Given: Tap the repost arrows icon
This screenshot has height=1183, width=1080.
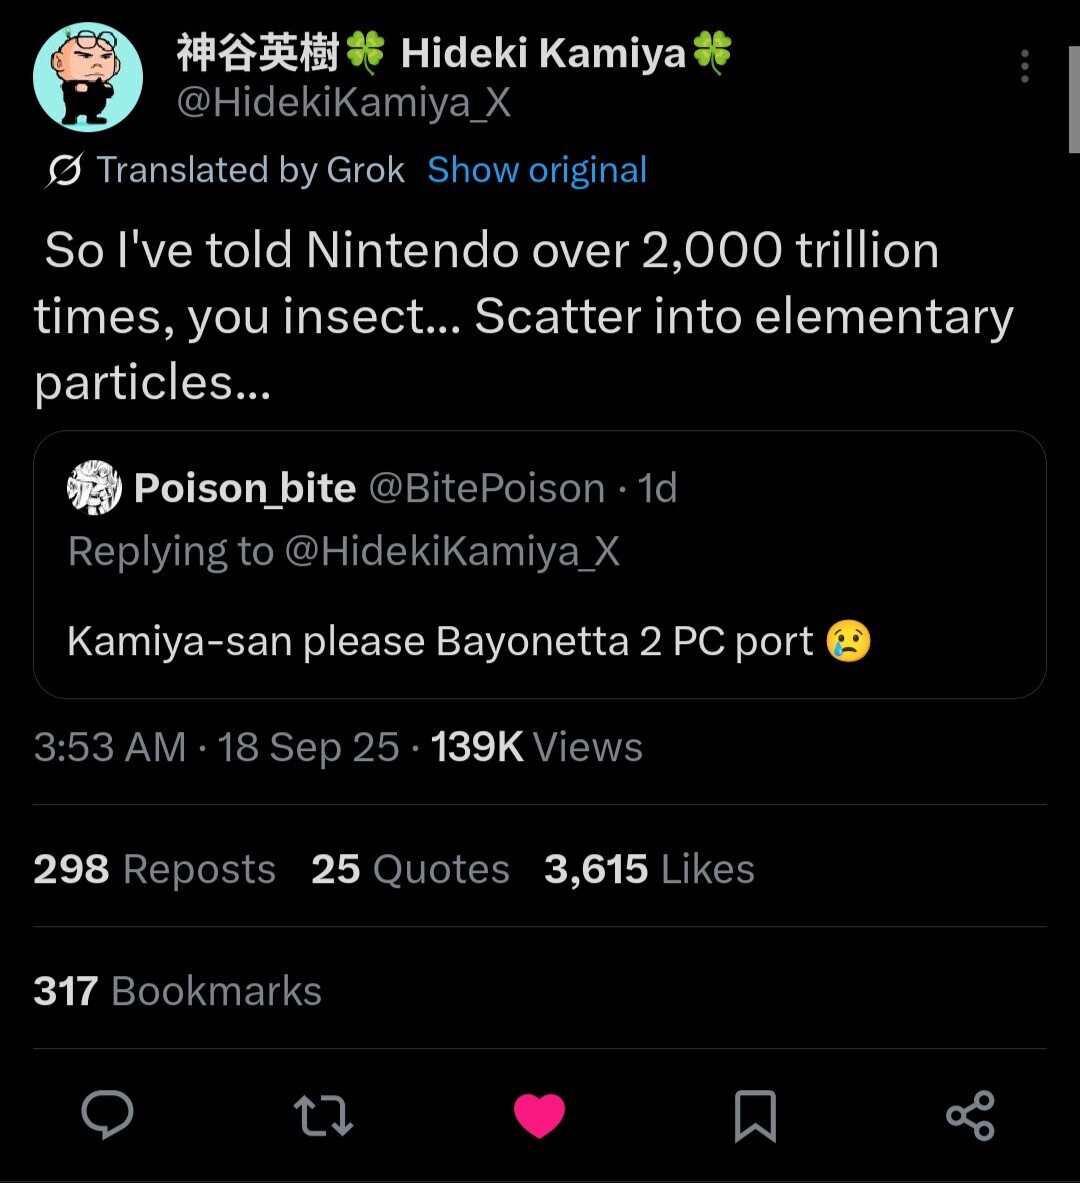Looking at the screenshot, I should tap(323, 1116).
